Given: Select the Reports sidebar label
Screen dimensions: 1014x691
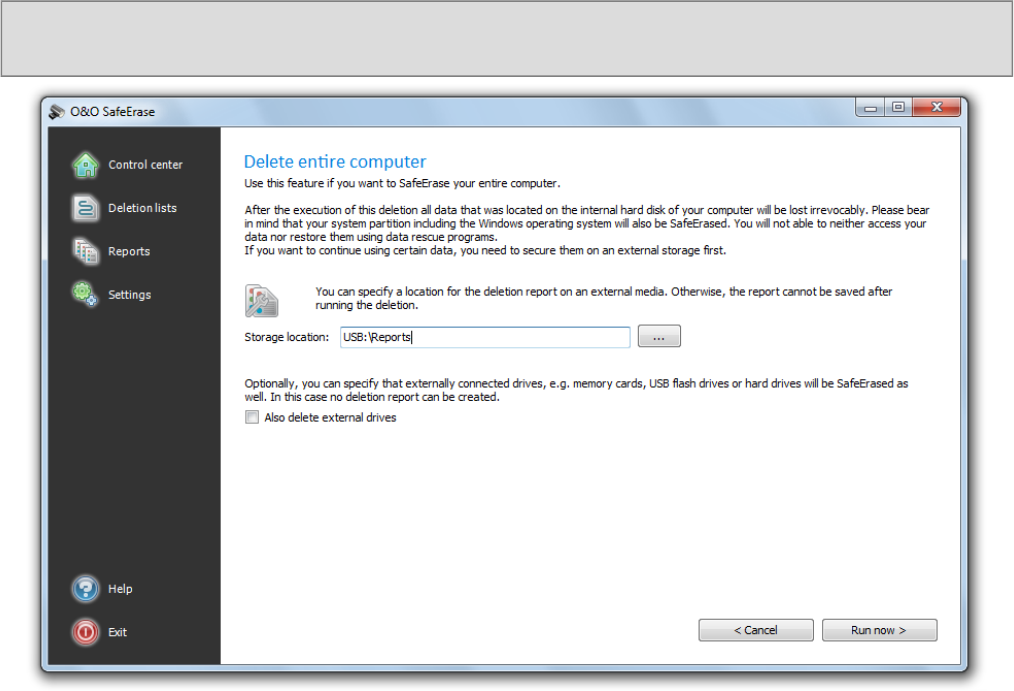Looking at the screenshot, I should point(129,251).
